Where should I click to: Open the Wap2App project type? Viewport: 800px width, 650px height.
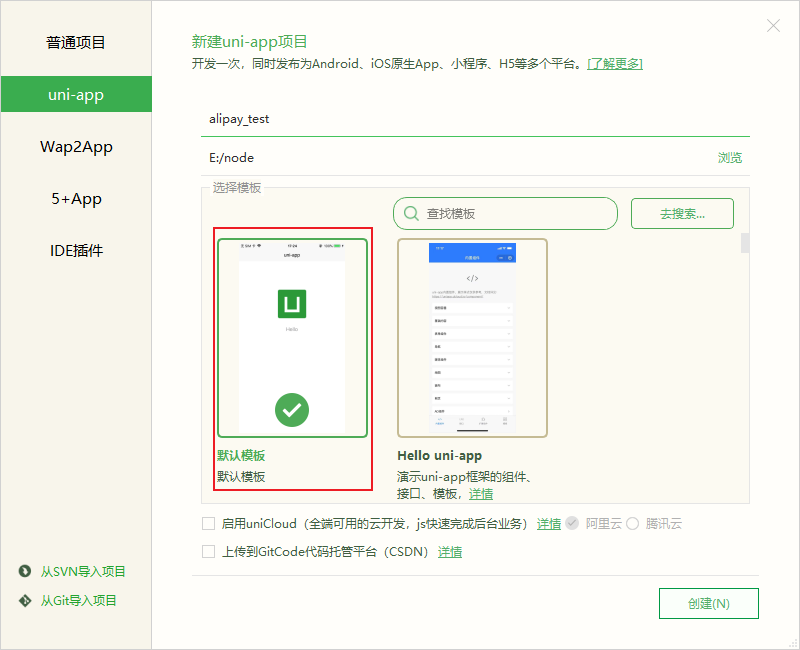[x=76, y=146]
